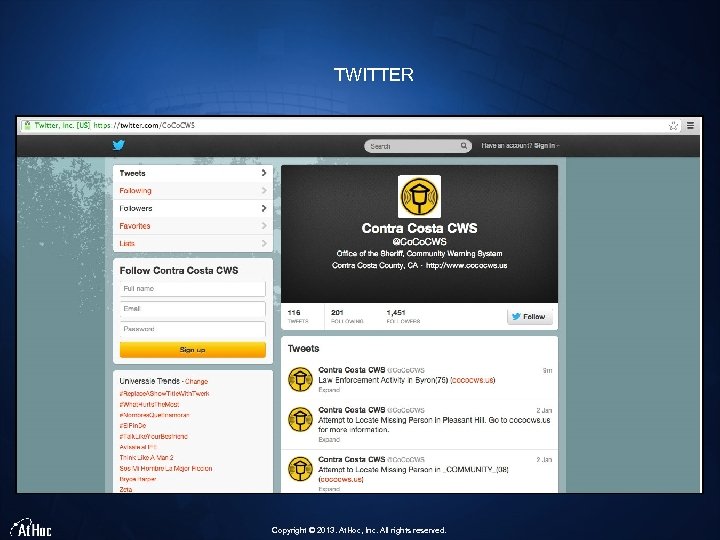This screenshot has height=540, width=720.
Task: Open the Following sidebar item
Action: point(193,191)
